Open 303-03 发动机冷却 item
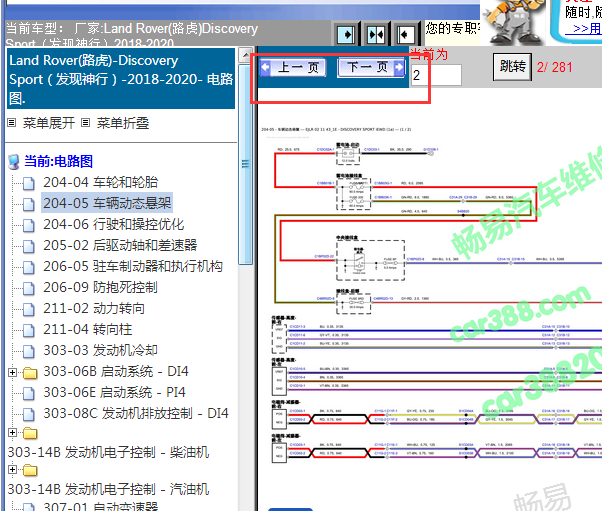602x511 pixels. pyautogui.click(x=100, y=350)
